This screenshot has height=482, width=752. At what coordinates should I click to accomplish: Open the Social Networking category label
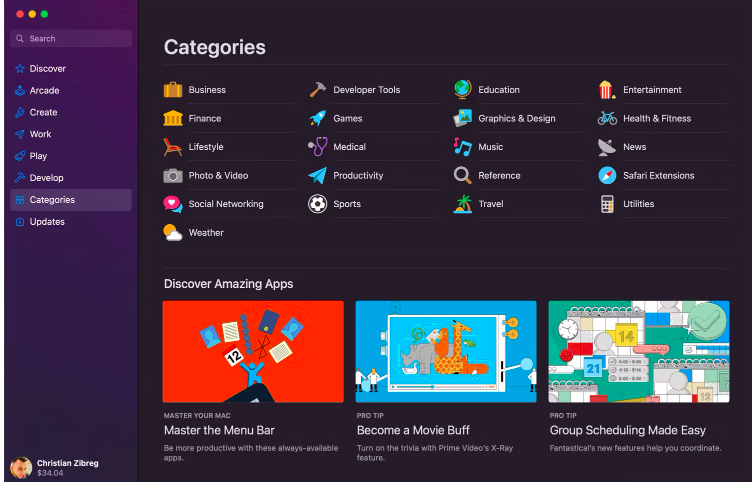coord(226,204)
